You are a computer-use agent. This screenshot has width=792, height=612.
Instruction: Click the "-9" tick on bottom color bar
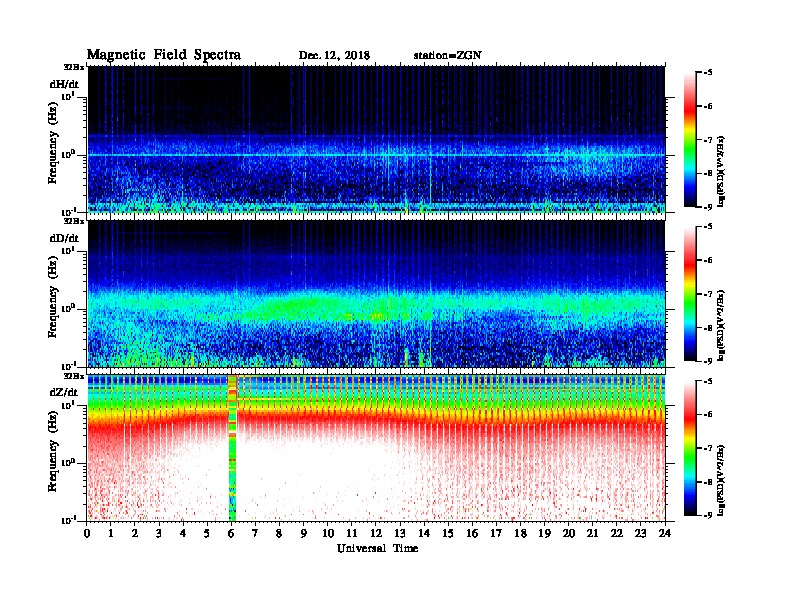coord(707,515)
